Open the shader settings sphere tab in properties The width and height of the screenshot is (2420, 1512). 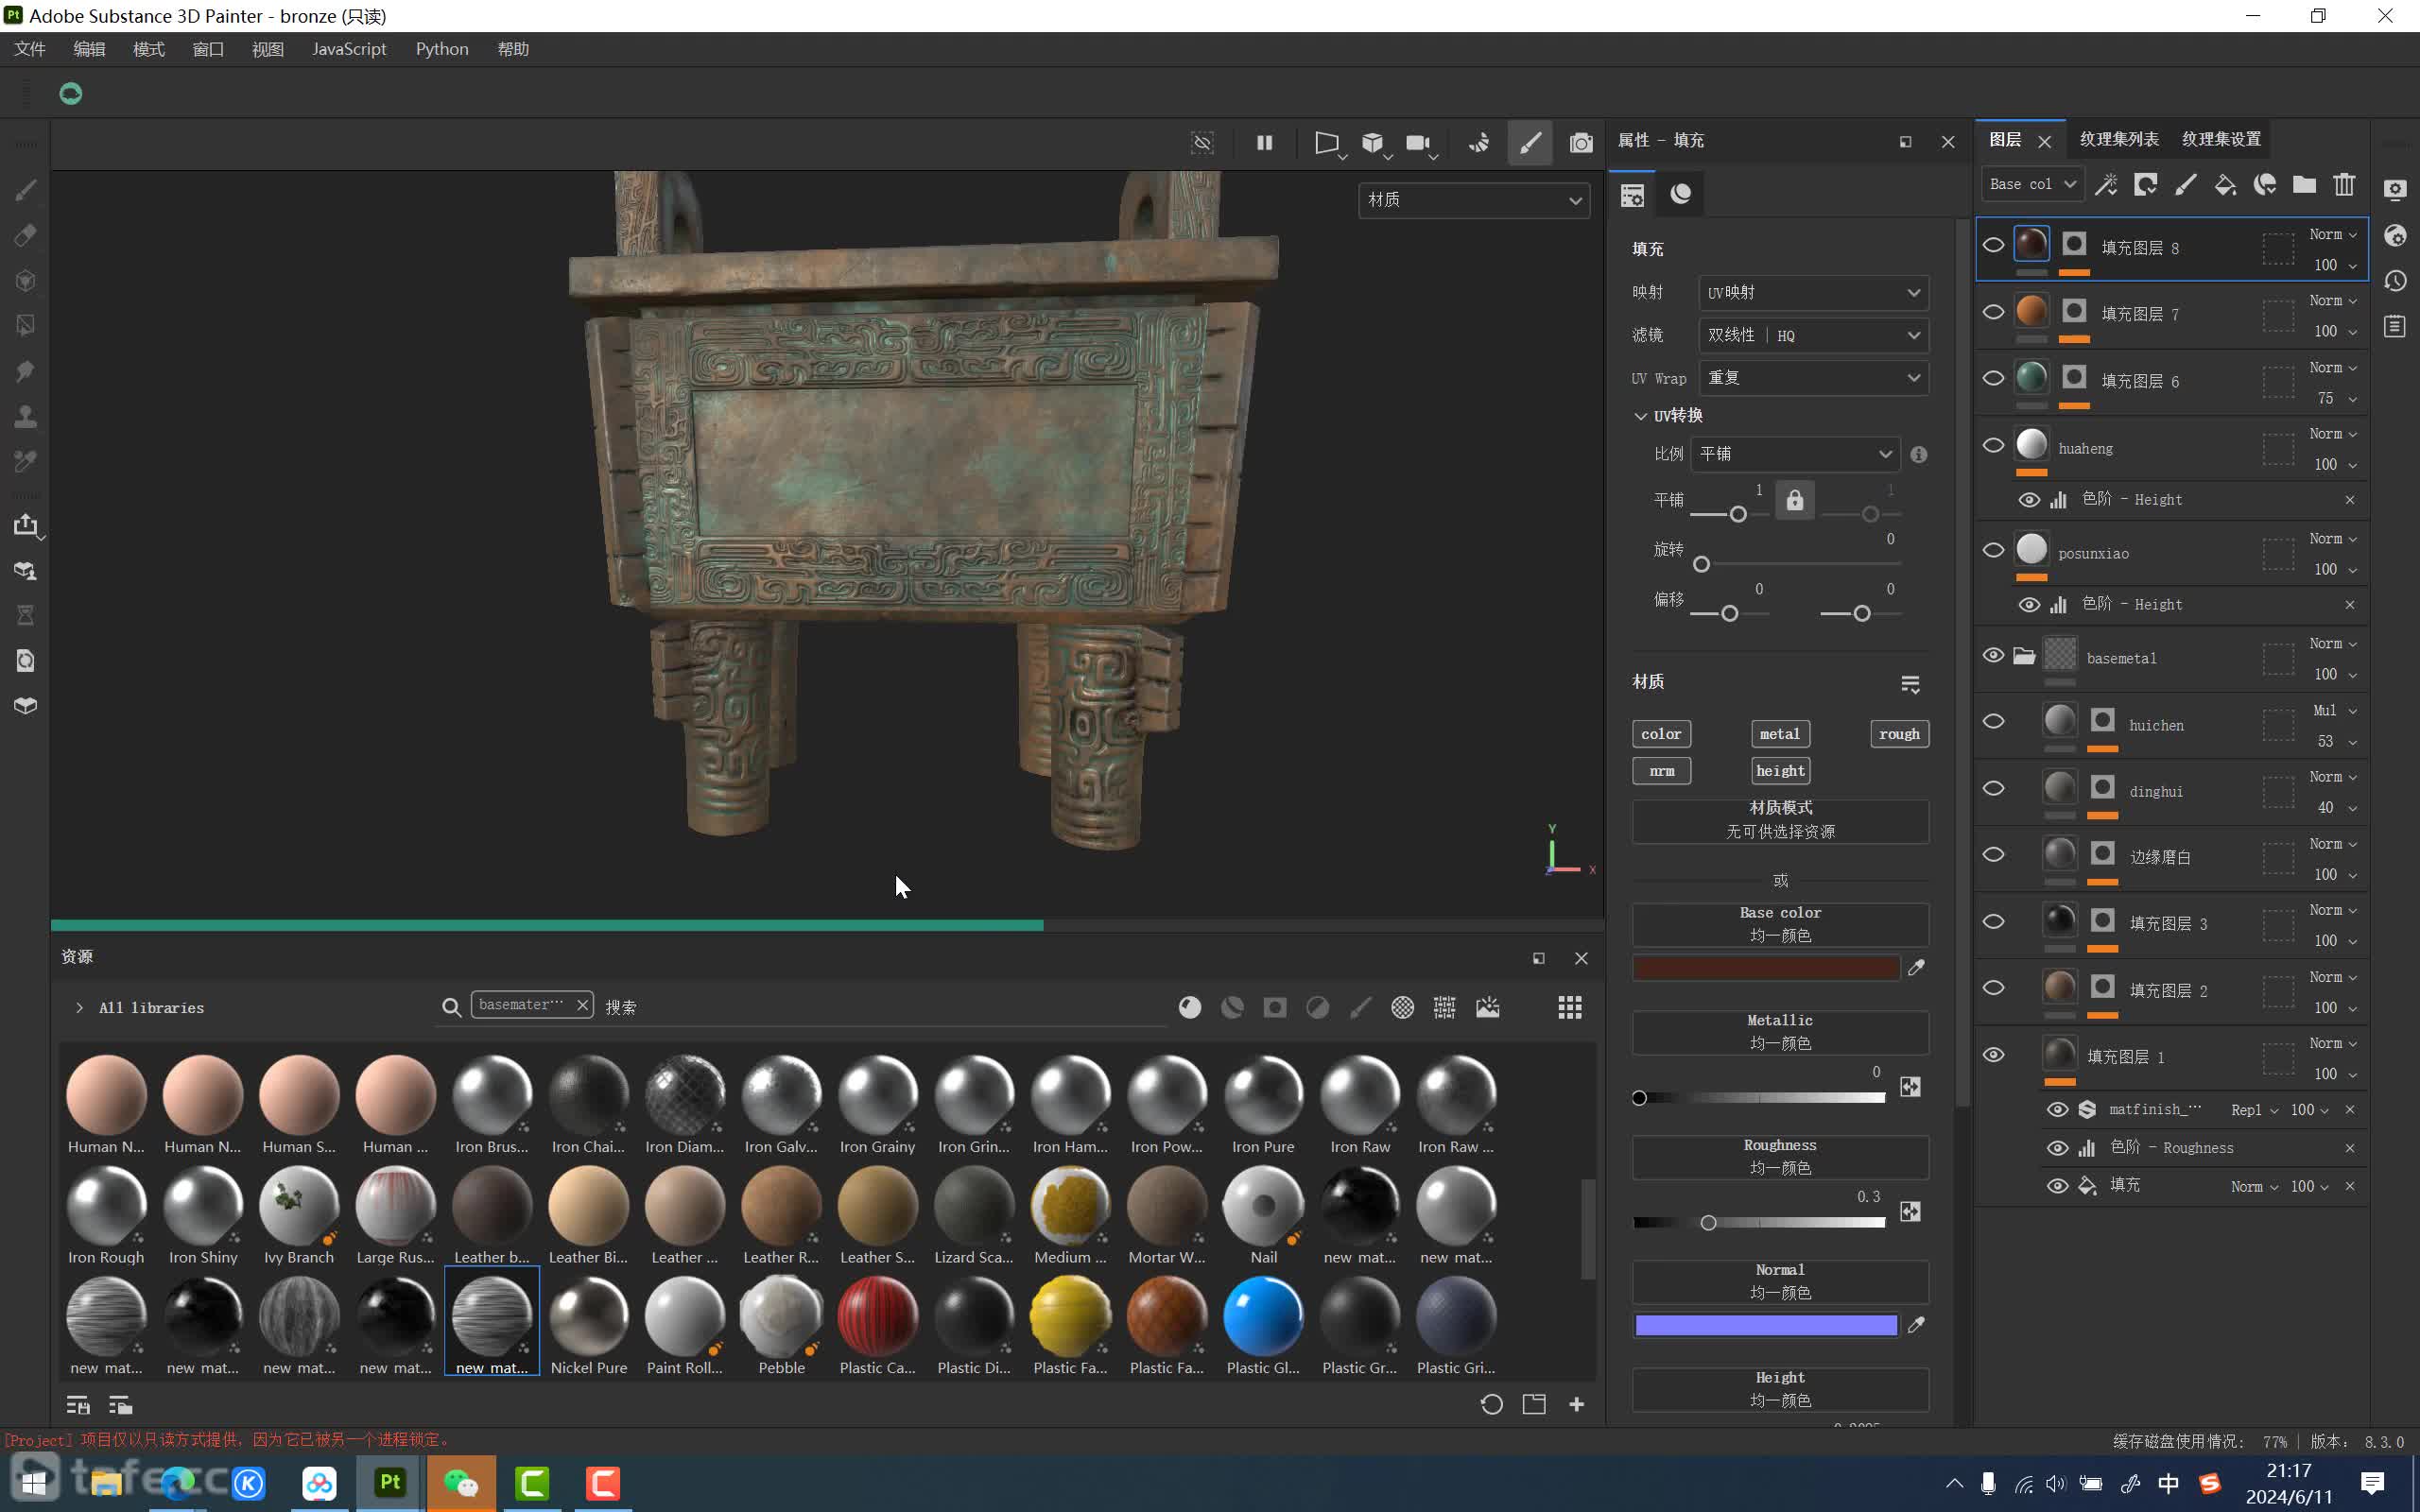[1680, 194]
